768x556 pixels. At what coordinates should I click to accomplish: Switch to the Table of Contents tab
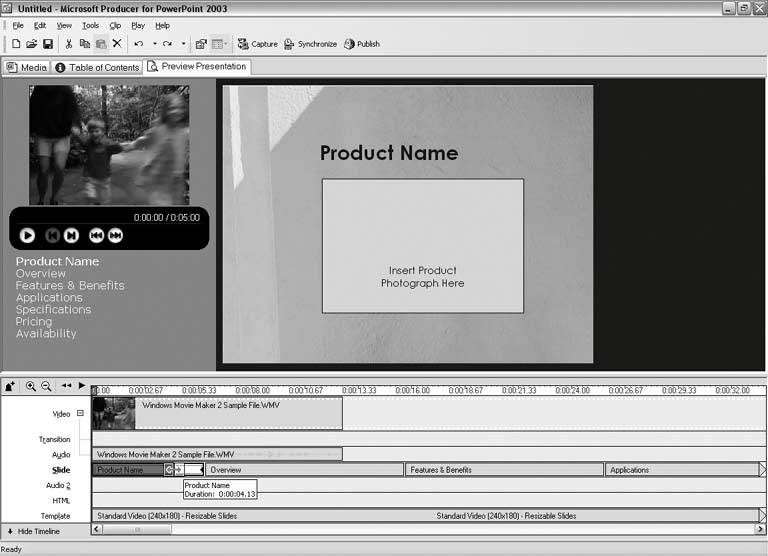click(x=97, y=67)
